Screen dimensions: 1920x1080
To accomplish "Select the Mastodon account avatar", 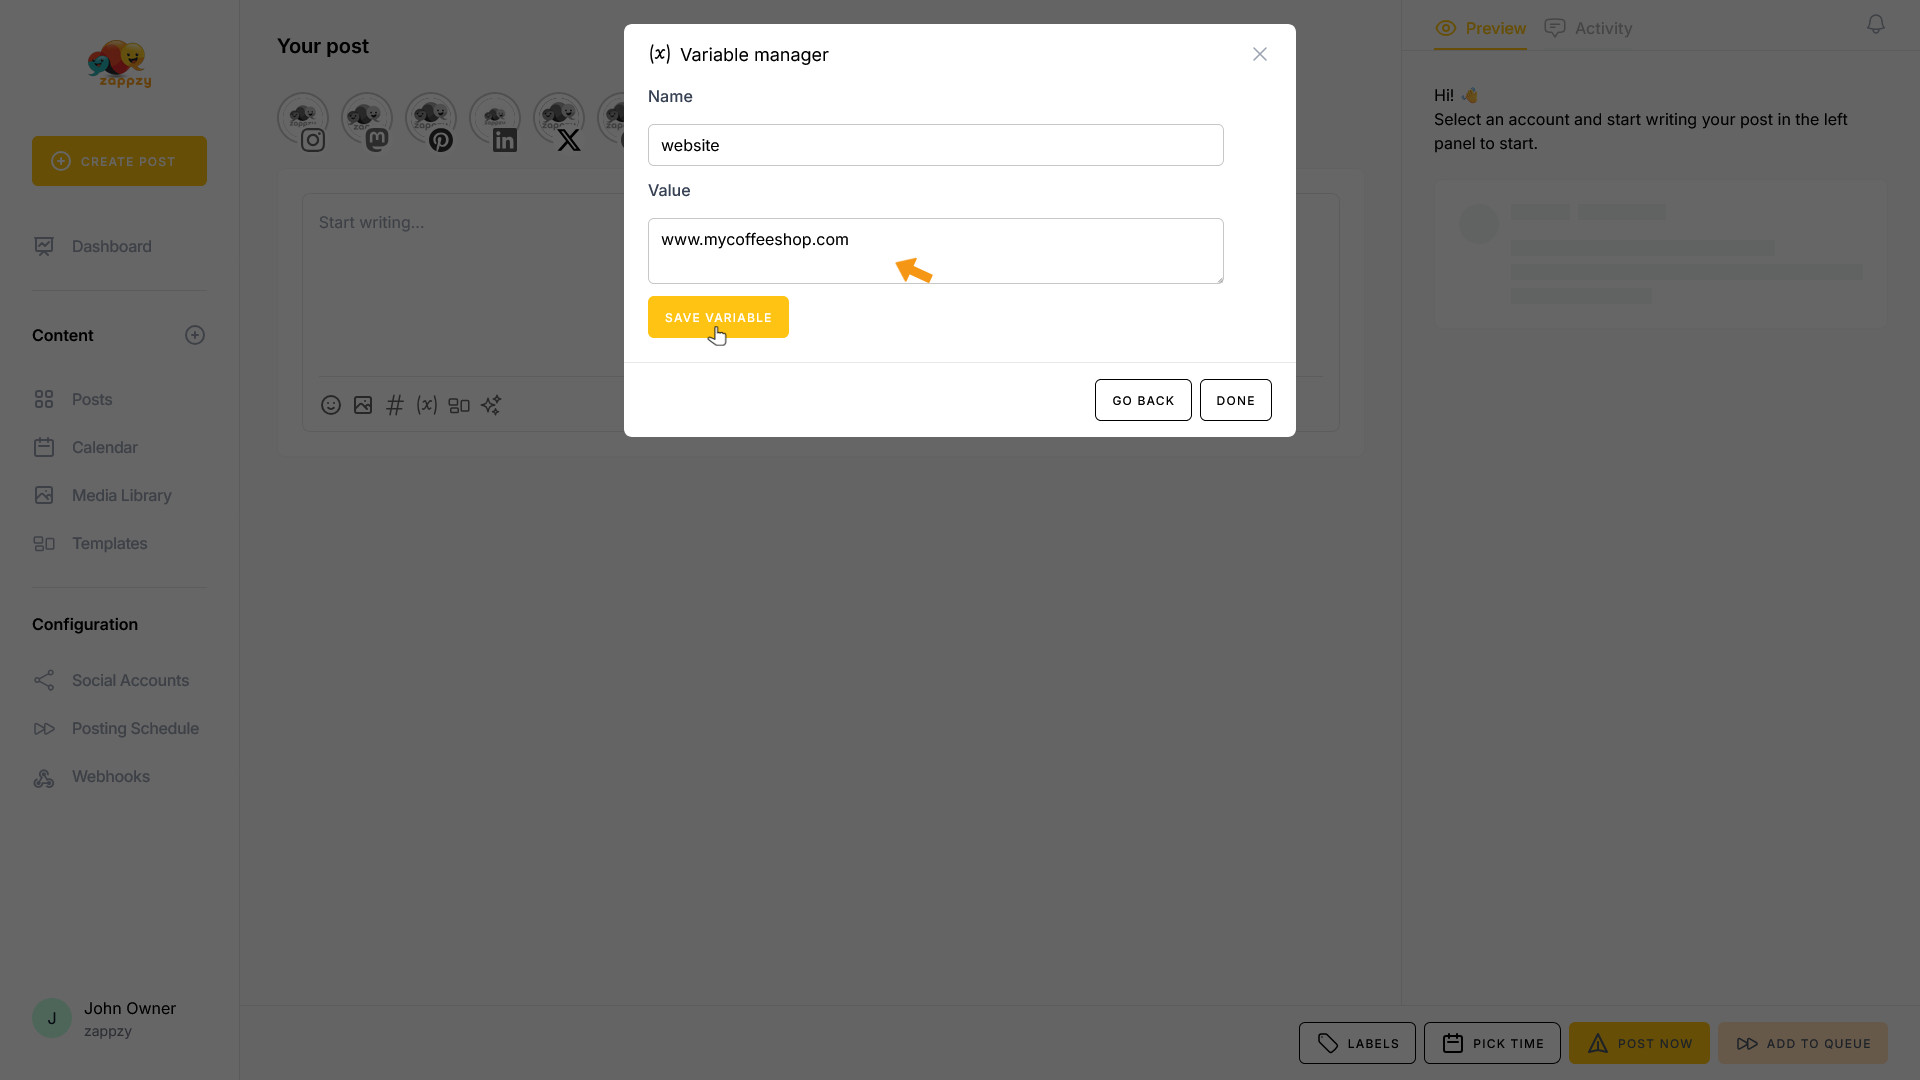I will [x=367, y=120].
